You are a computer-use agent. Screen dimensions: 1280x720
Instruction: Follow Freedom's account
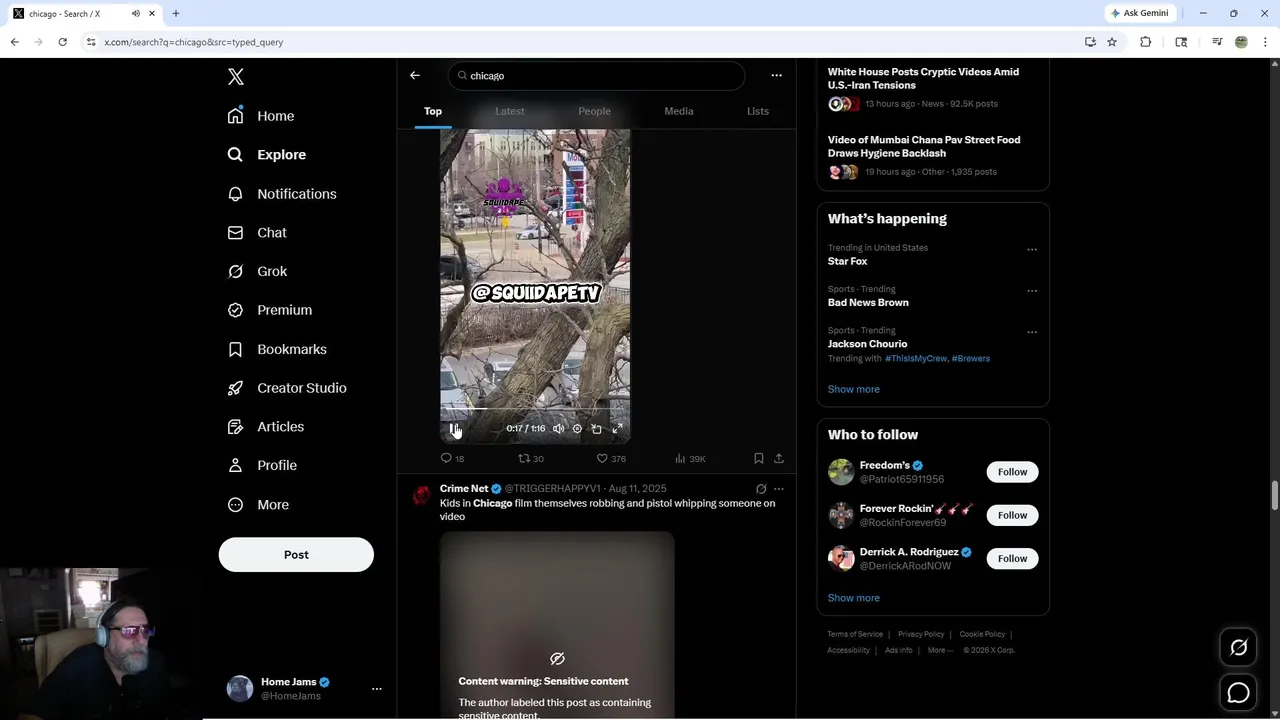coord(1012,472)
